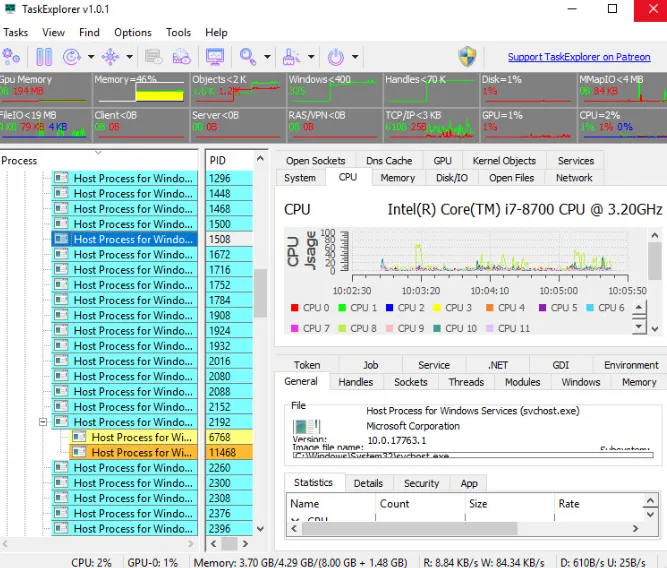
Task: Open the Help menu
Action: coord(216,32)
